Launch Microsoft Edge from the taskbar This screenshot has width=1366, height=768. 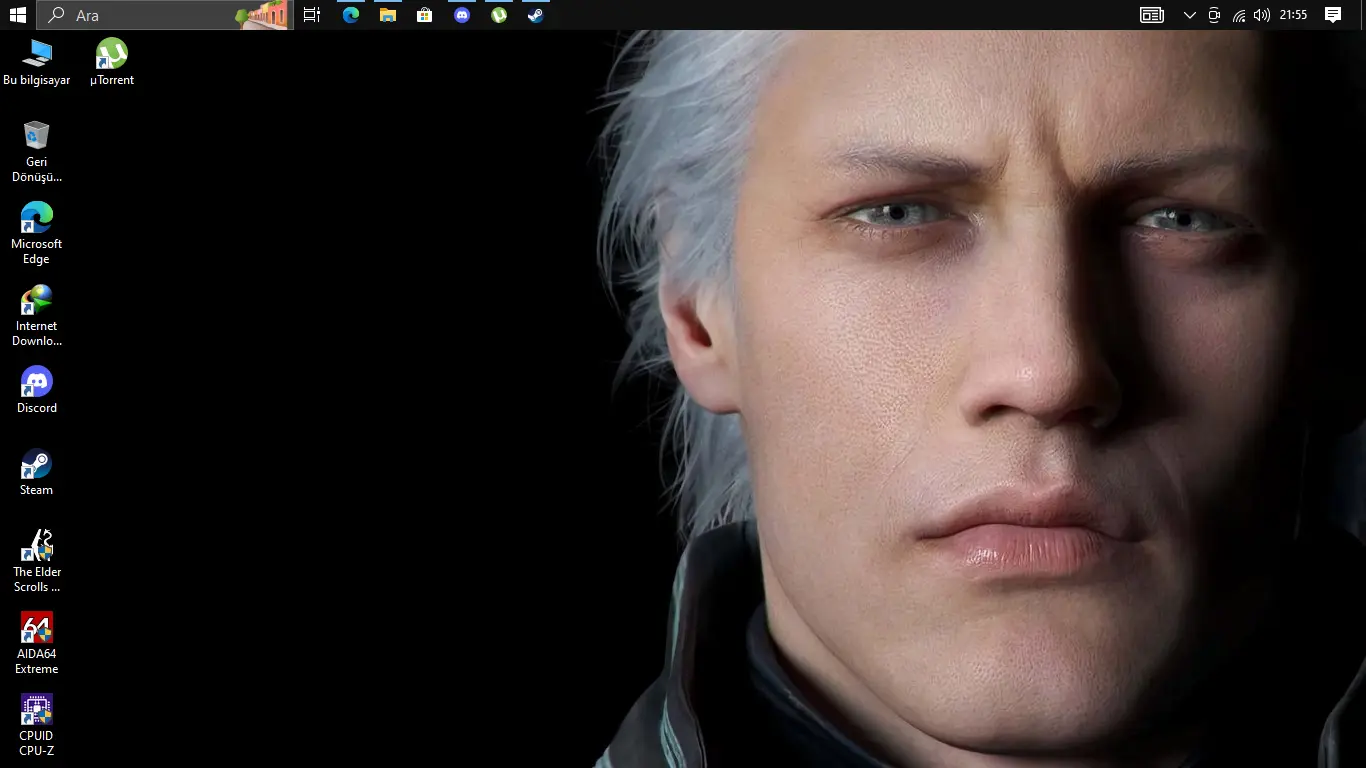tap(351, 15)
